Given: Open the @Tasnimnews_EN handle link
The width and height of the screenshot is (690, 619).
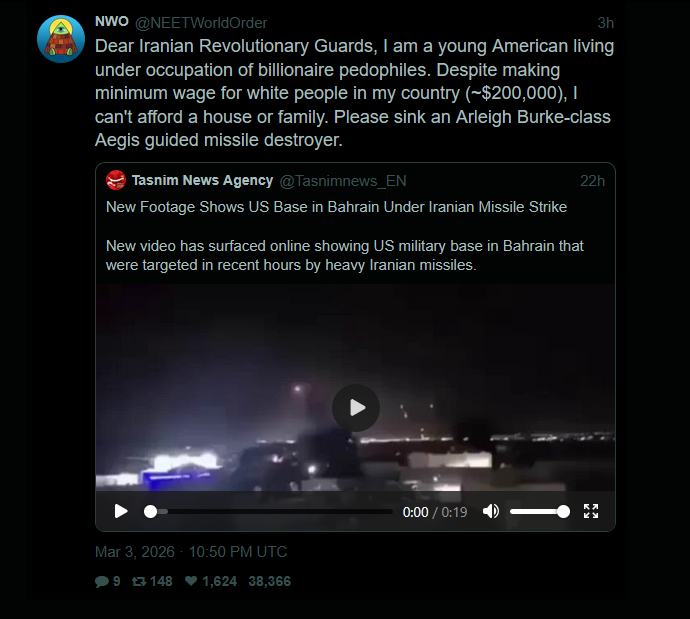Looking at the screenshot, I should (343, 181).
